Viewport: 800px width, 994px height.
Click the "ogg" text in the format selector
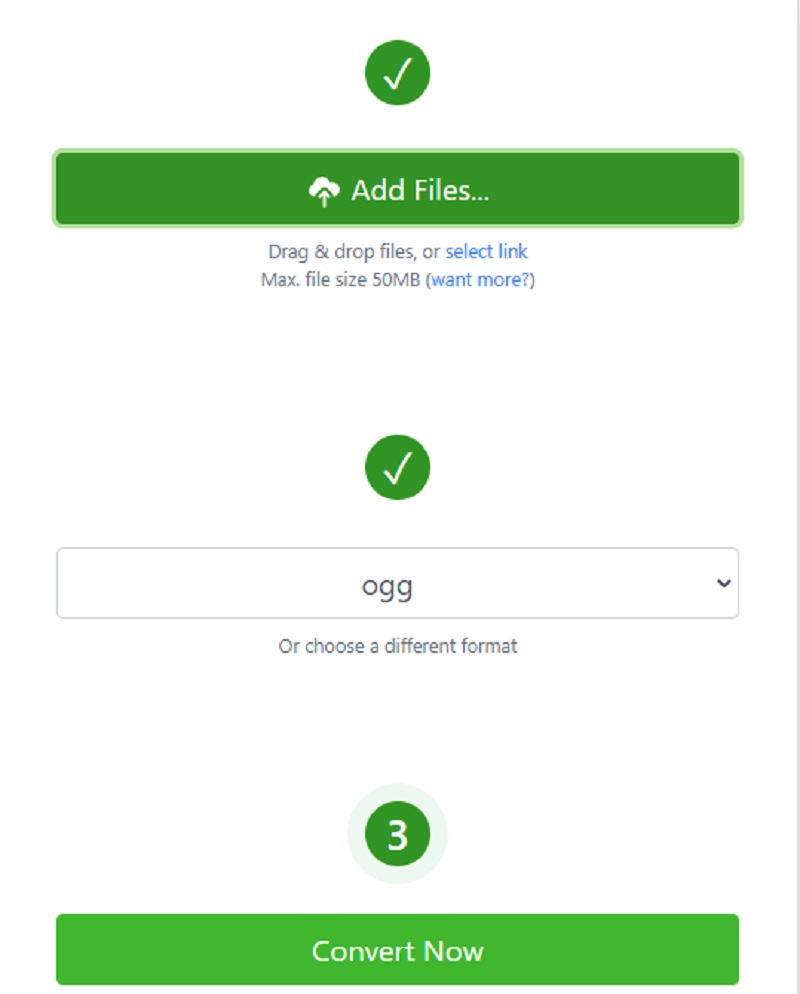(387, 587)
